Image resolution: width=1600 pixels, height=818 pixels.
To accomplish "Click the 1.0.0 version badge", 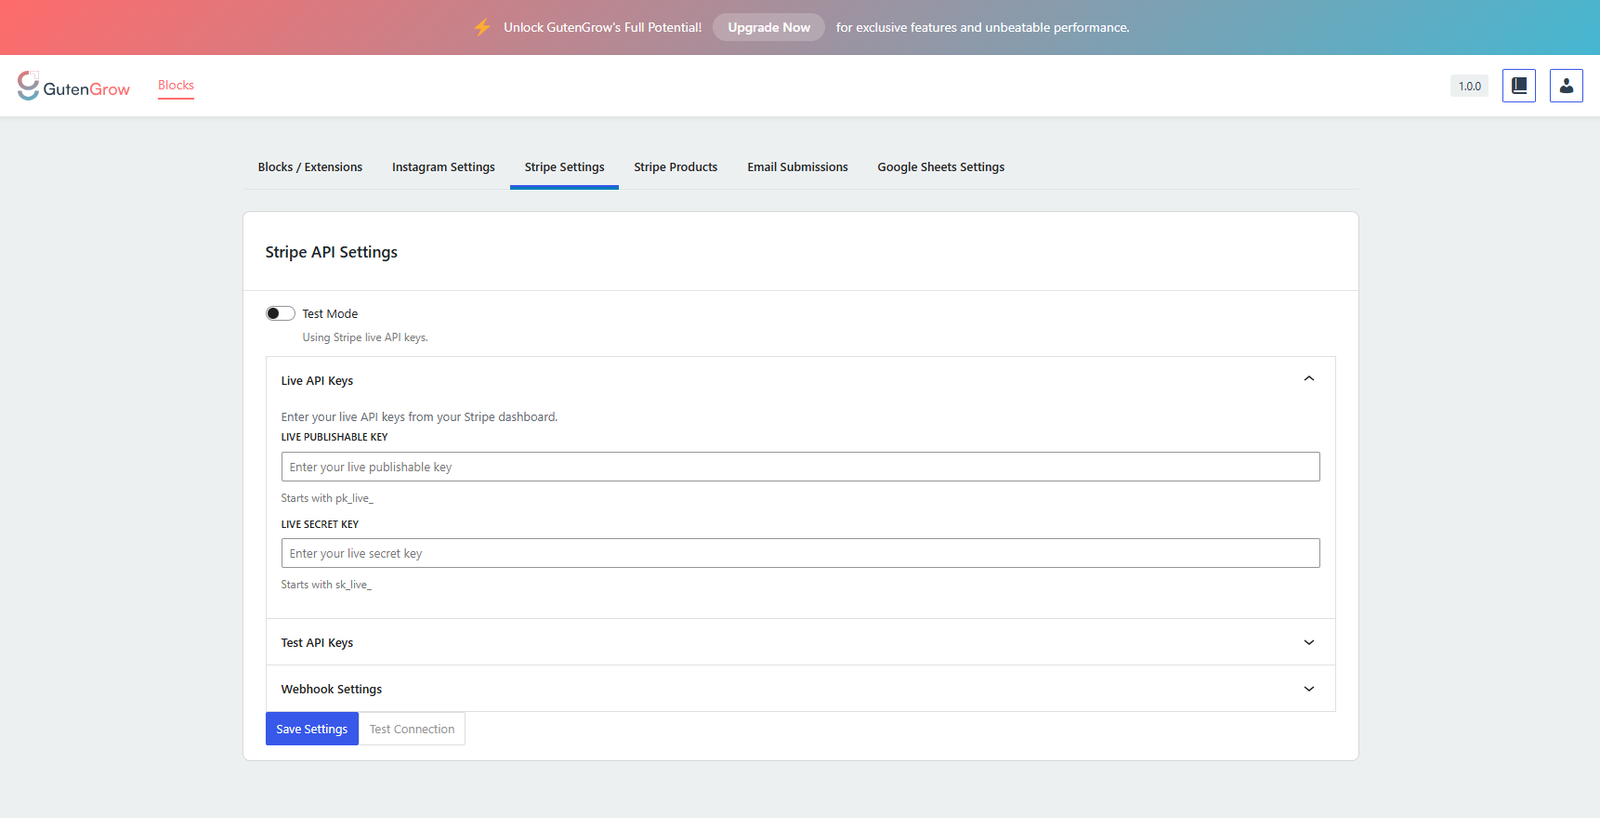I will coord(1469,86).
